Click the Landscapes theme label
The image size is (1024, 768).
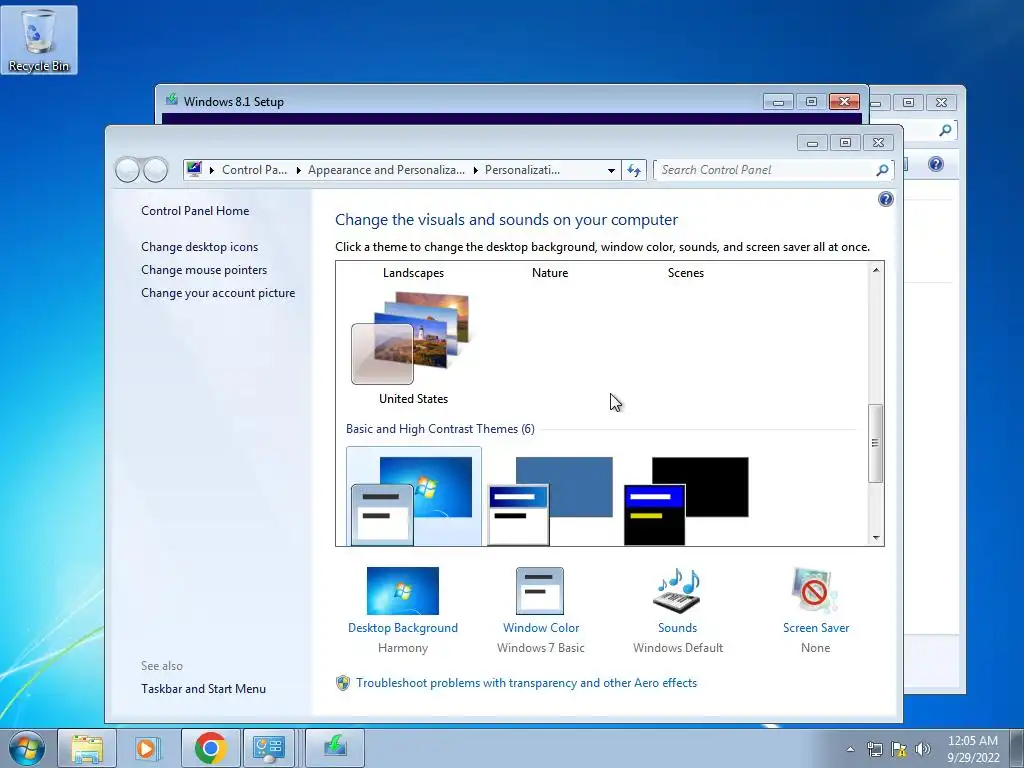coord(413,273)
